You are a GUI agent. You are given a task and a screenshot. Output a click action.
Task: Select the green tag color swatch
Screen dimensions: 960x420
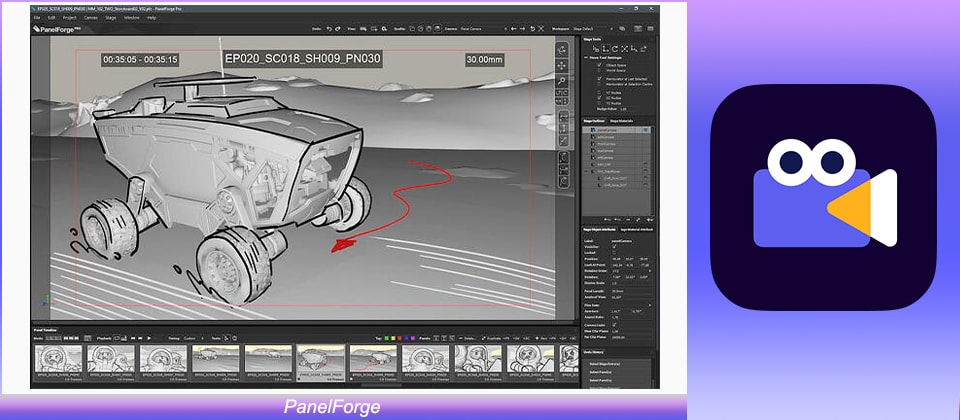tap(386, 337)
